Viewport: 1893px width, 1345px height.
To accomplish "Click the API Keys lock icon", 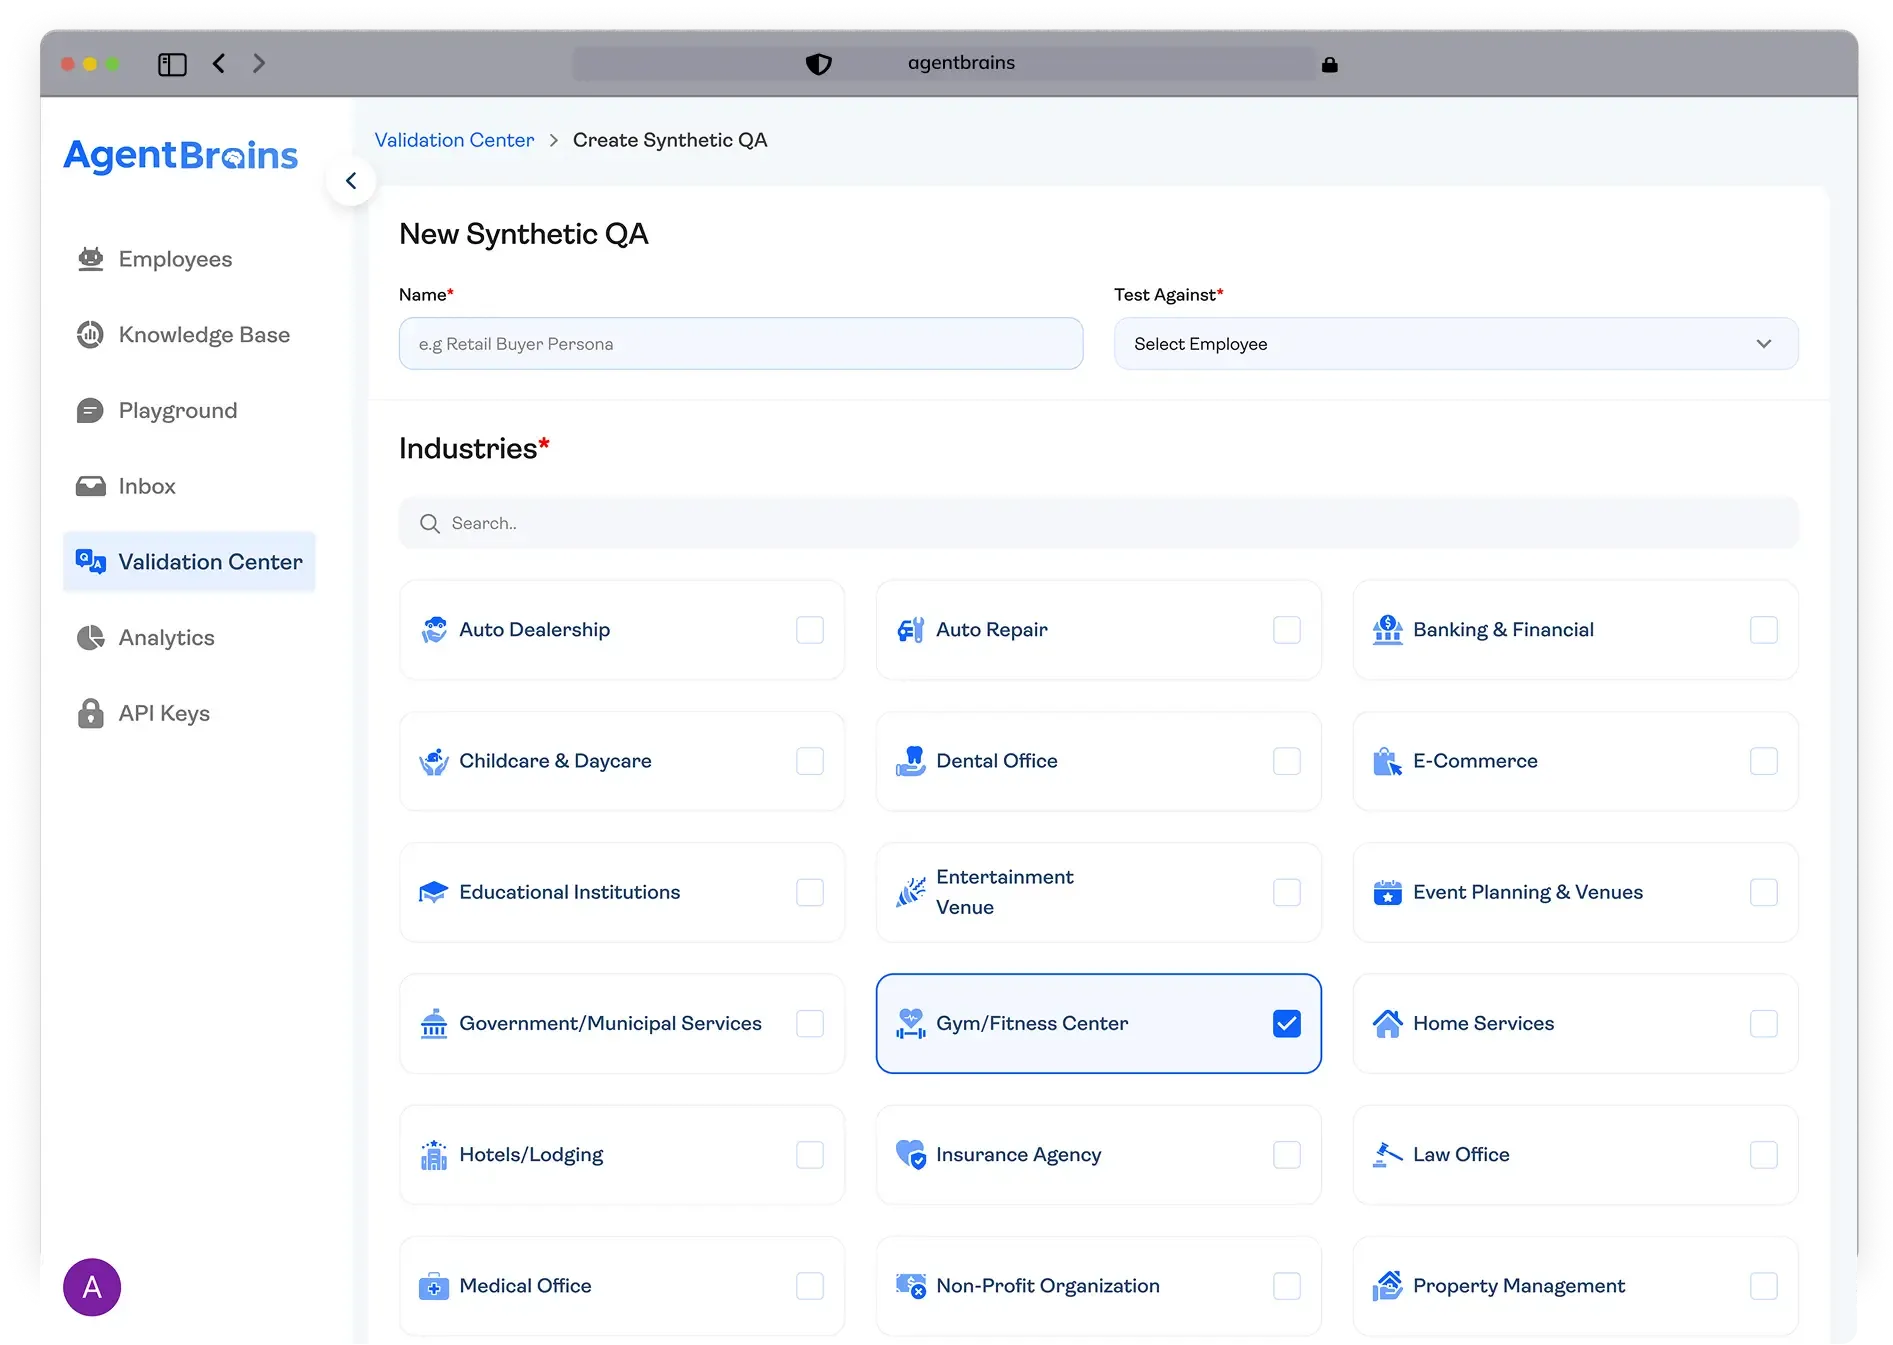I will point(91,714).
